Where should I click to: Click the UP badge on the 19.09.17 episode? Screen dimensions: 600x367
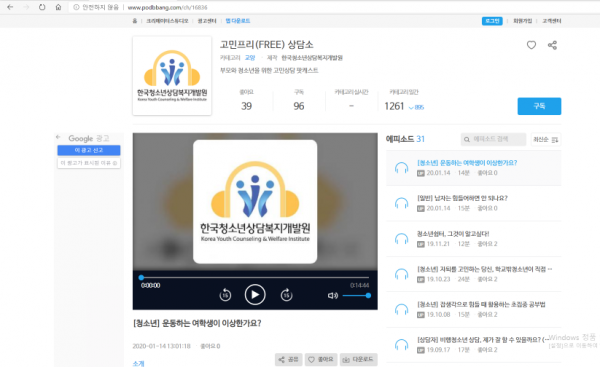pyautogui.click(x=421, y=350)
